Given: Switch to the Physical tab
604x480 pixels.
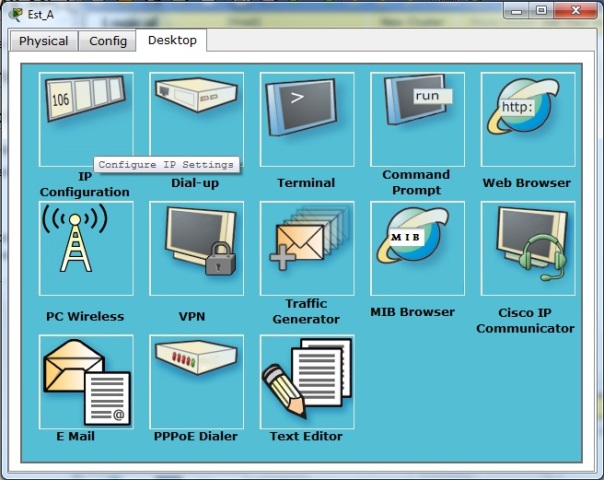Looking at the screenshot, I should pos(43,41).
